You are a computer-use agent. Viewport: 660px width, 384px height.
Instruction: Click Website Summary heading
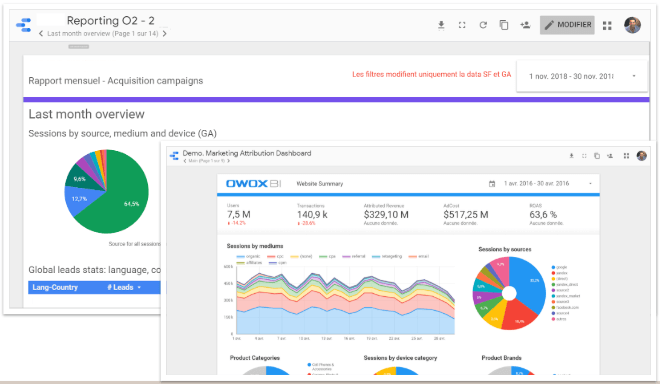click(x=319, y=184)
